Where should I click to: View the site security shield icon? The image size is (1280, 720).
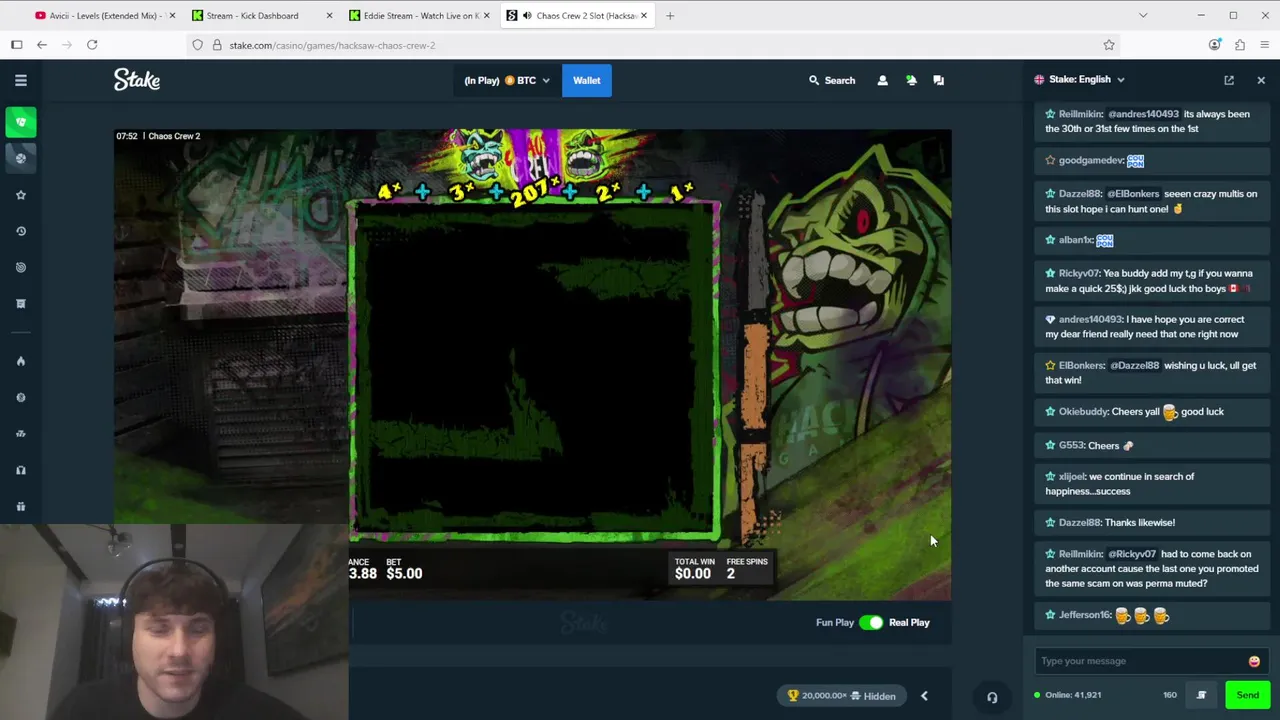tap(198, 45)
